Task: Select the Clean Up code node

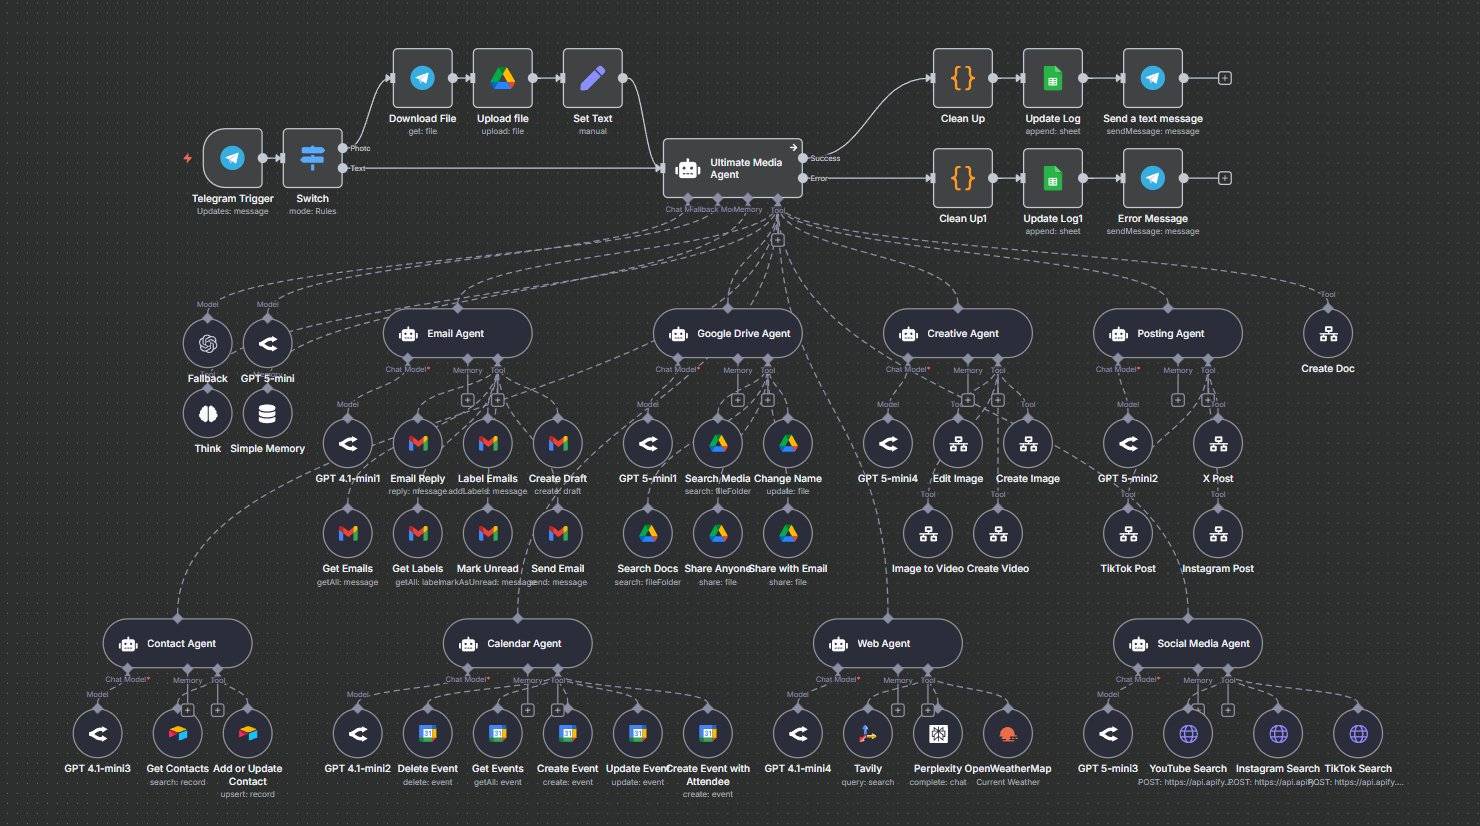Action: 962,78
